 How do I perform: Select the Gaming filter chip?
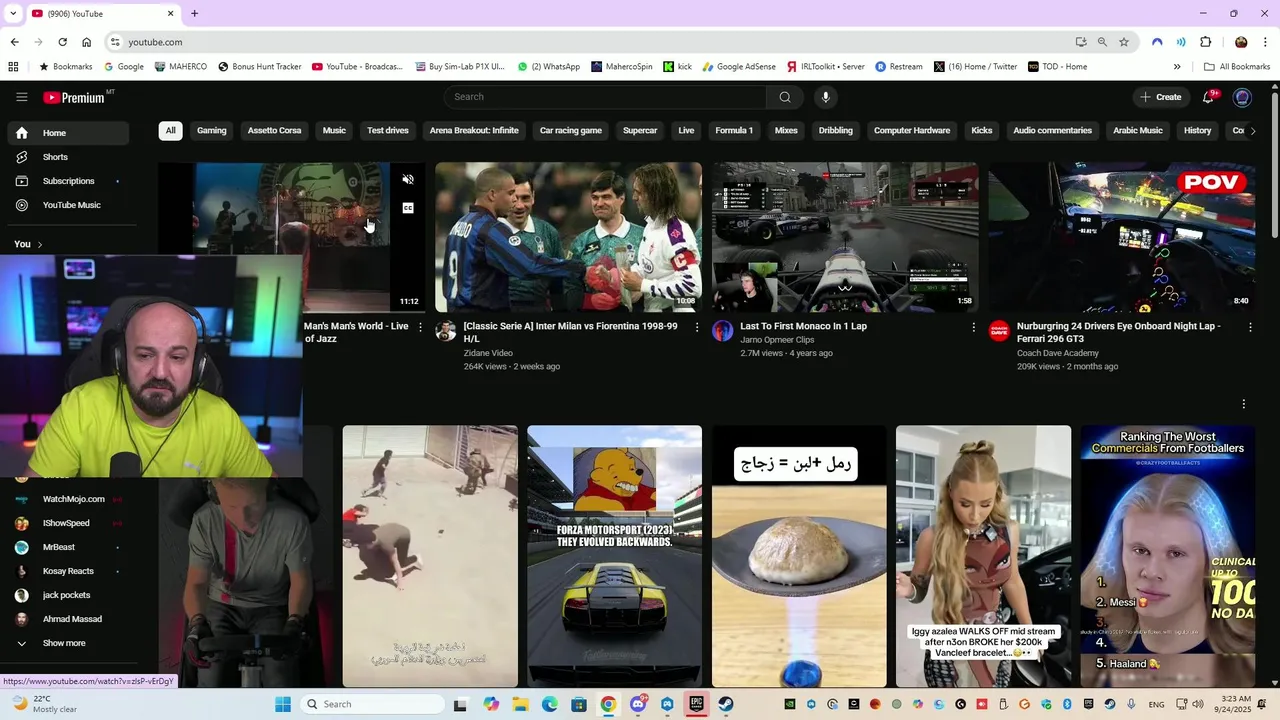click(x=212, y=131)
